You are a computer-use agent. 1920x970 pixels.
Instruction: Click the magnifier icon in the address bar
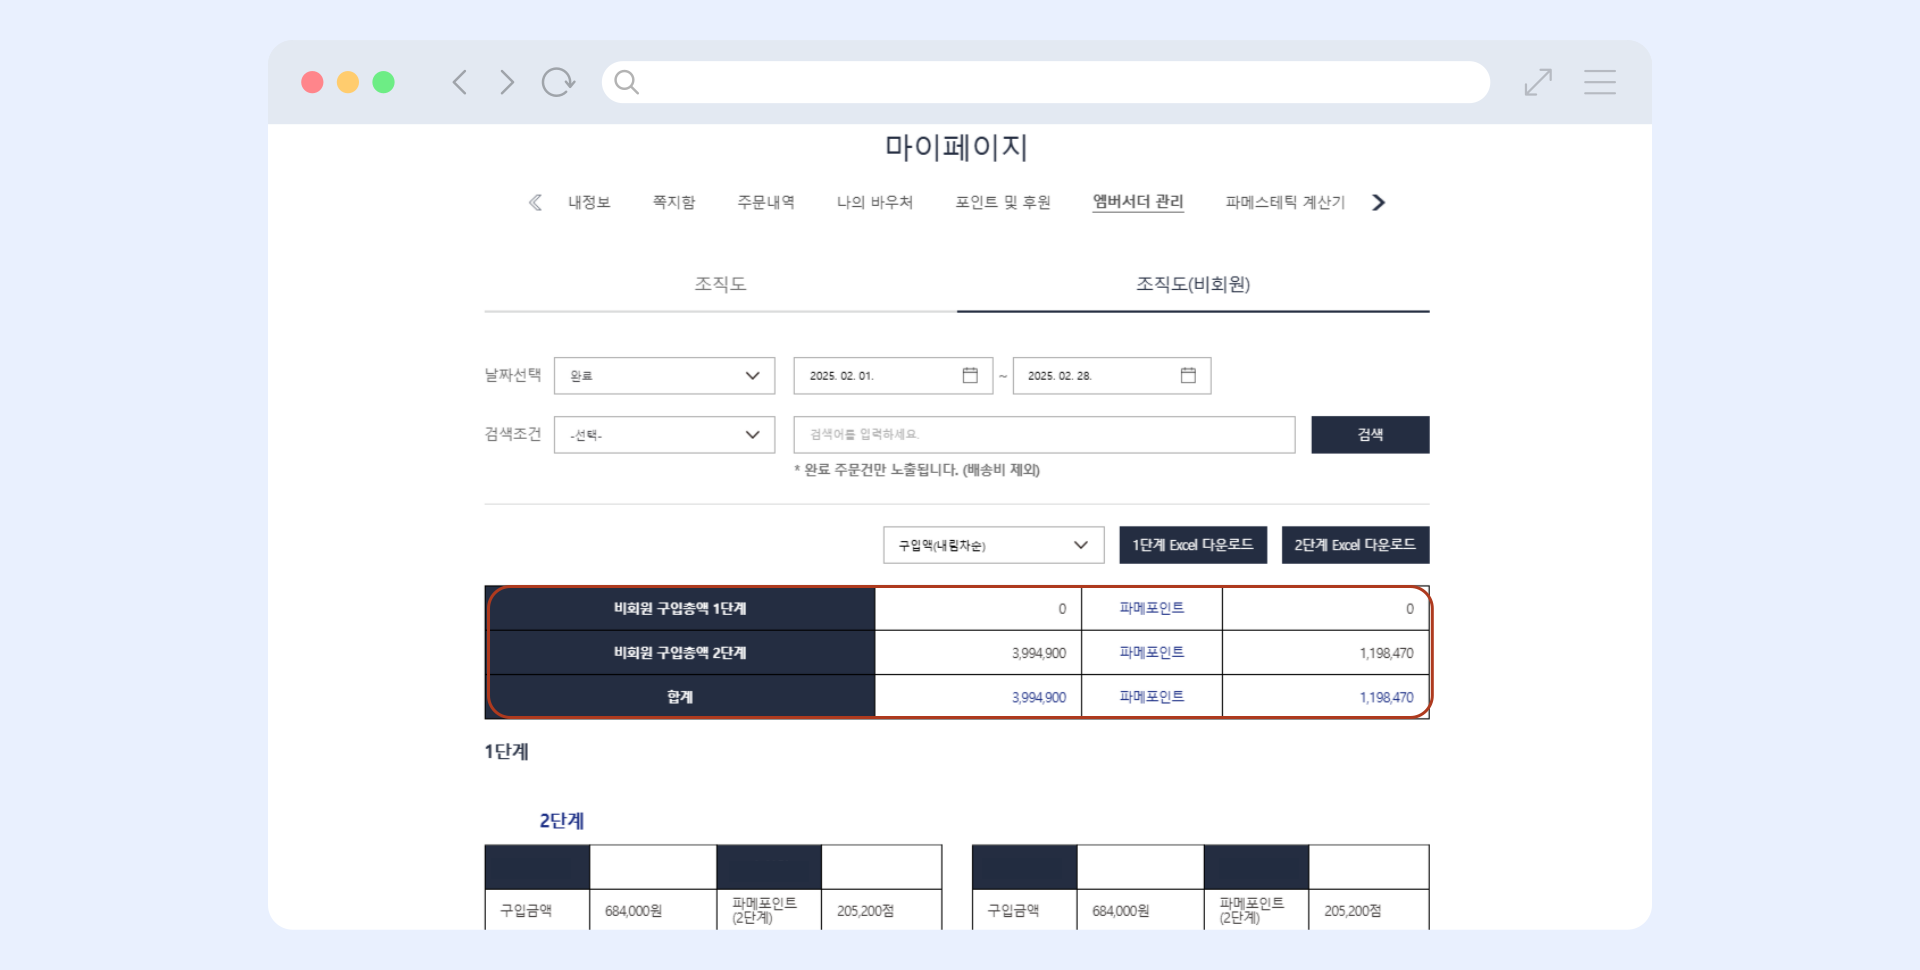(627, 82)
